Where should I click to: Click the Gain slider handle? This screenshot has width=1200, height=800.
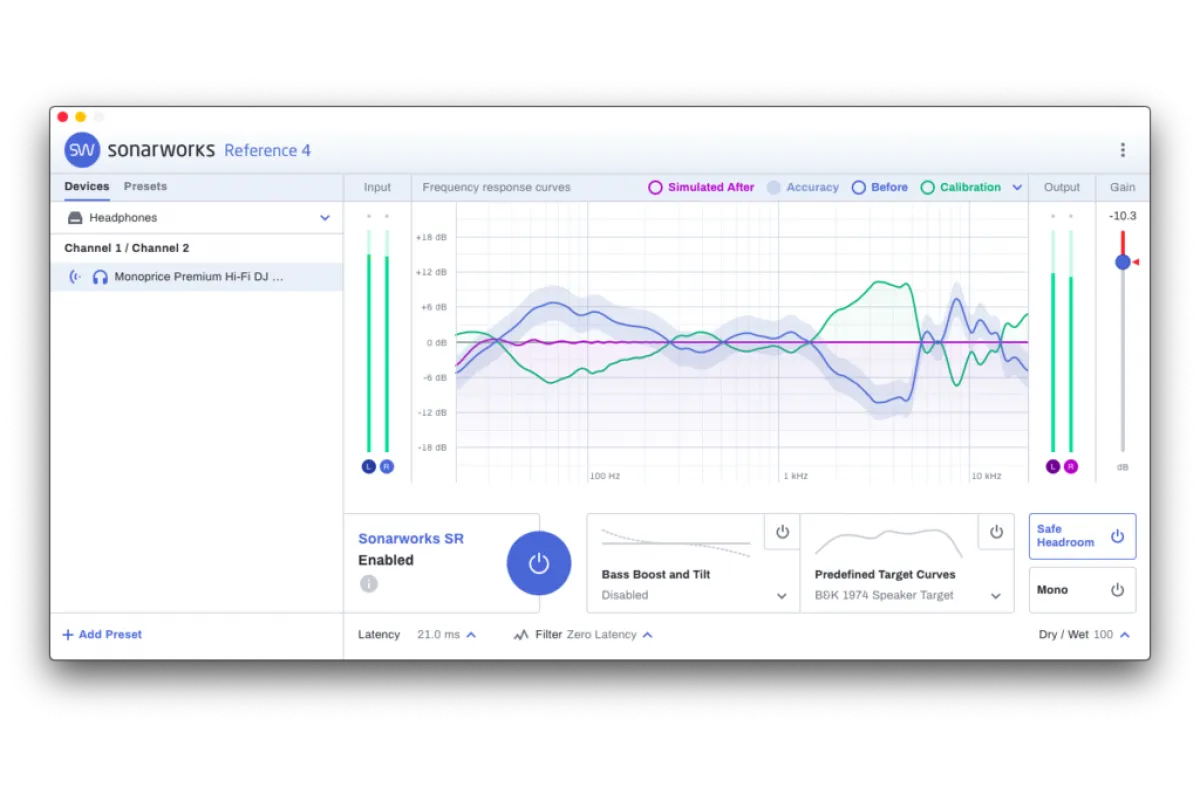pos(1122,262)
